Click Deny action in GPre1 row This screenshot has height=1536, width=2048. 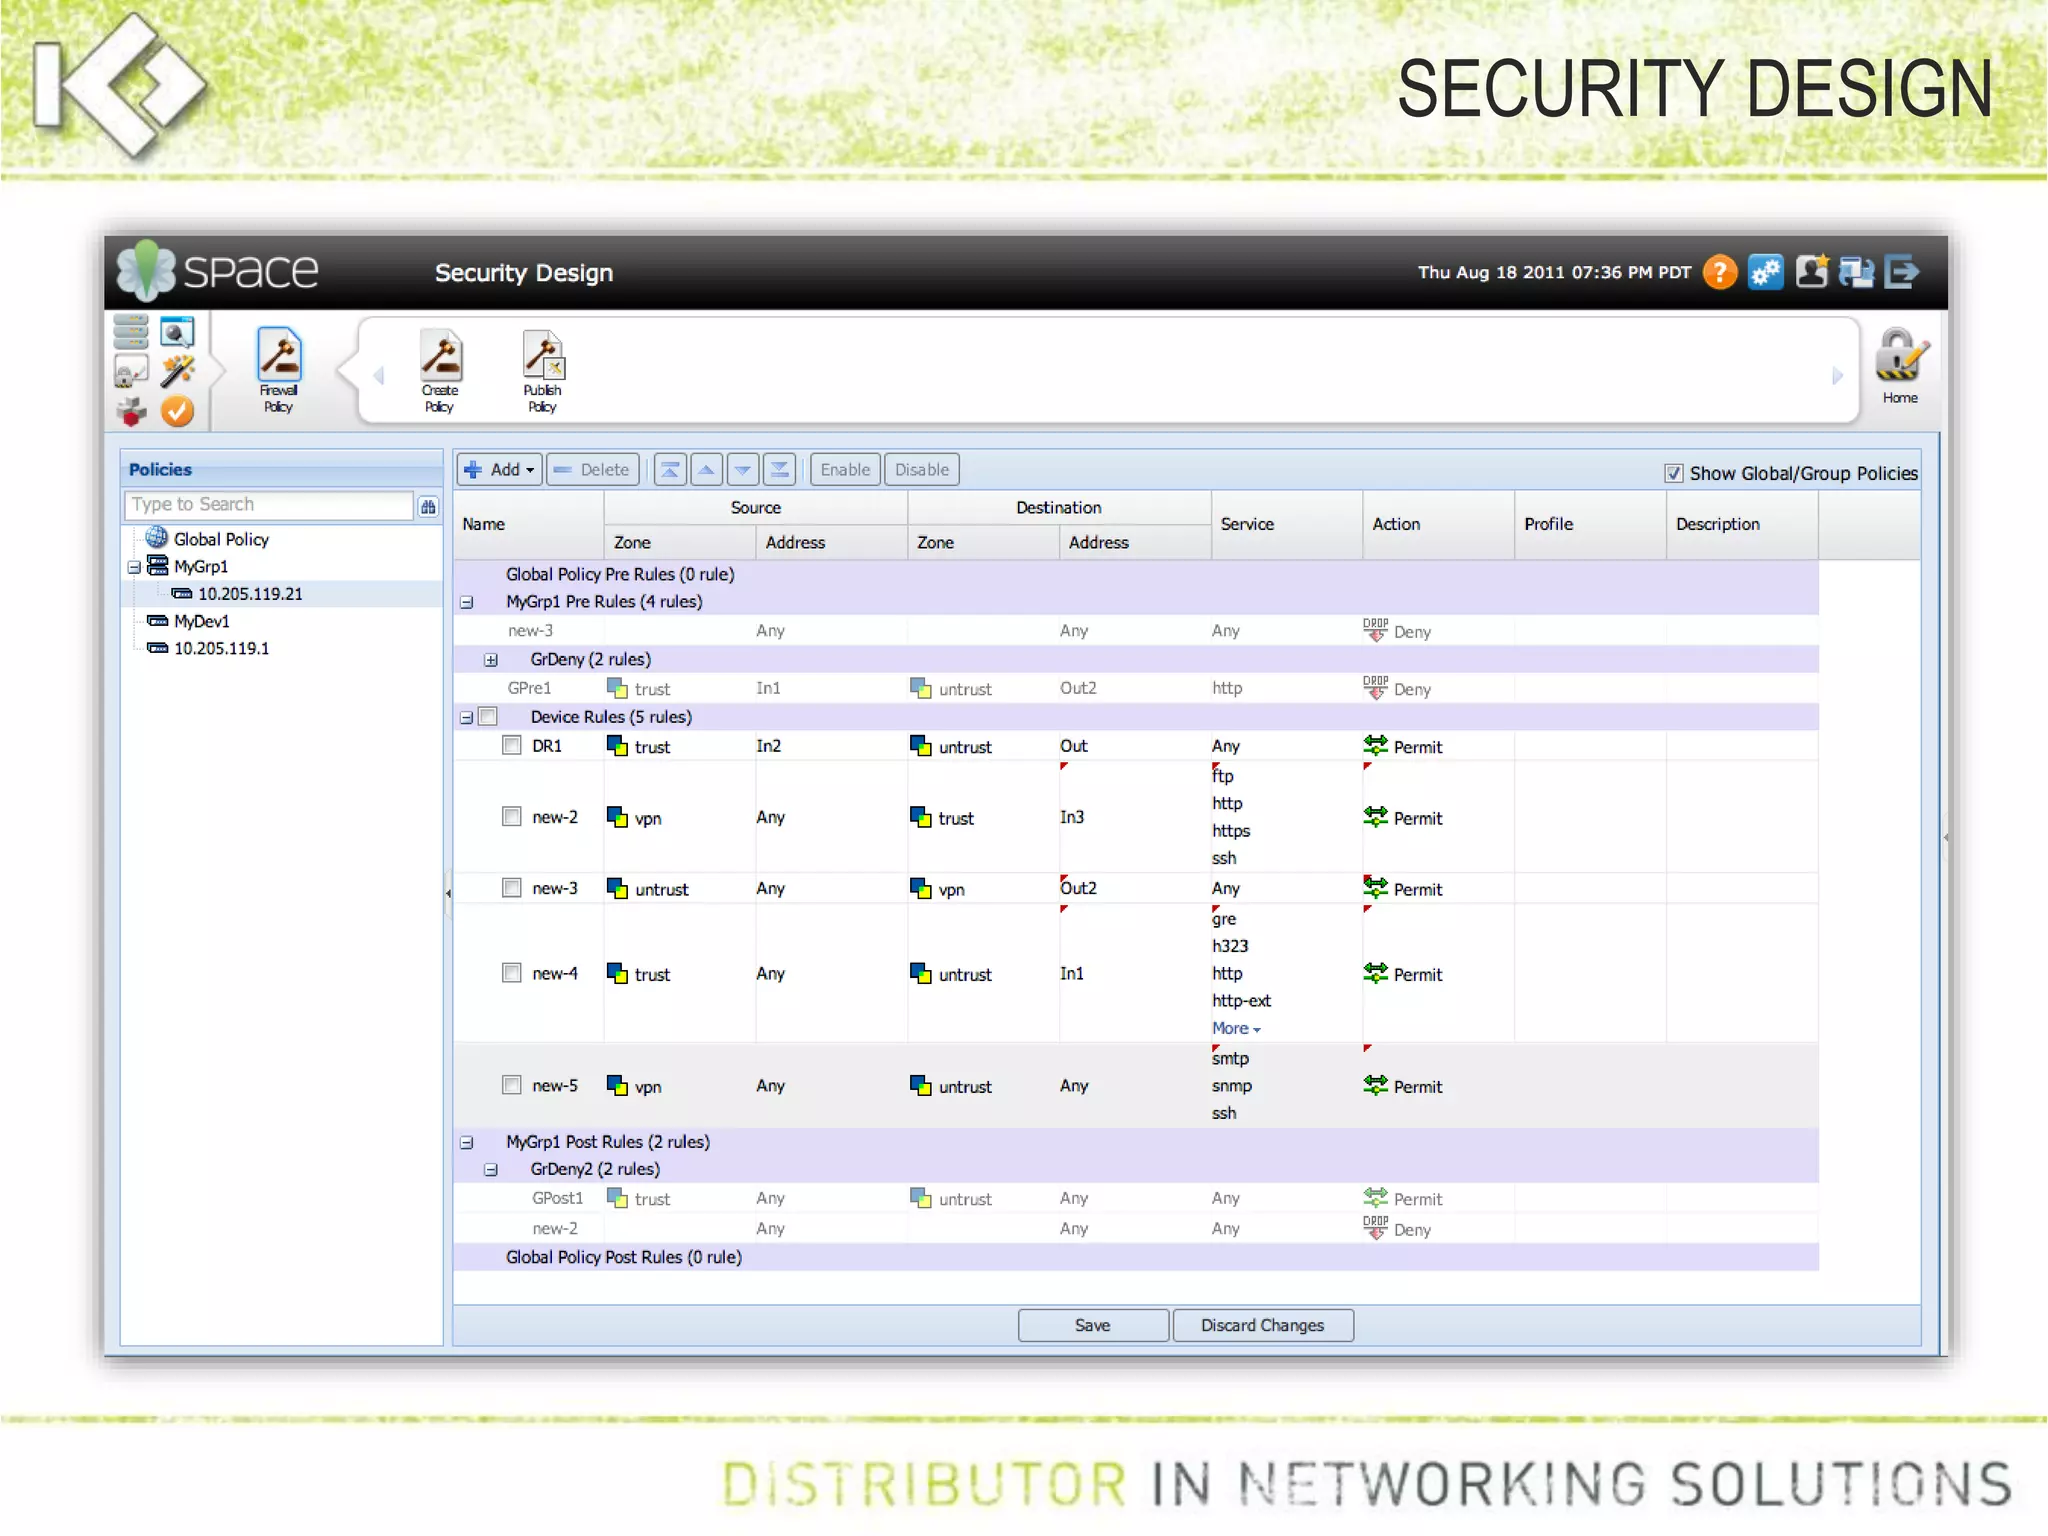click(1398, 688)
